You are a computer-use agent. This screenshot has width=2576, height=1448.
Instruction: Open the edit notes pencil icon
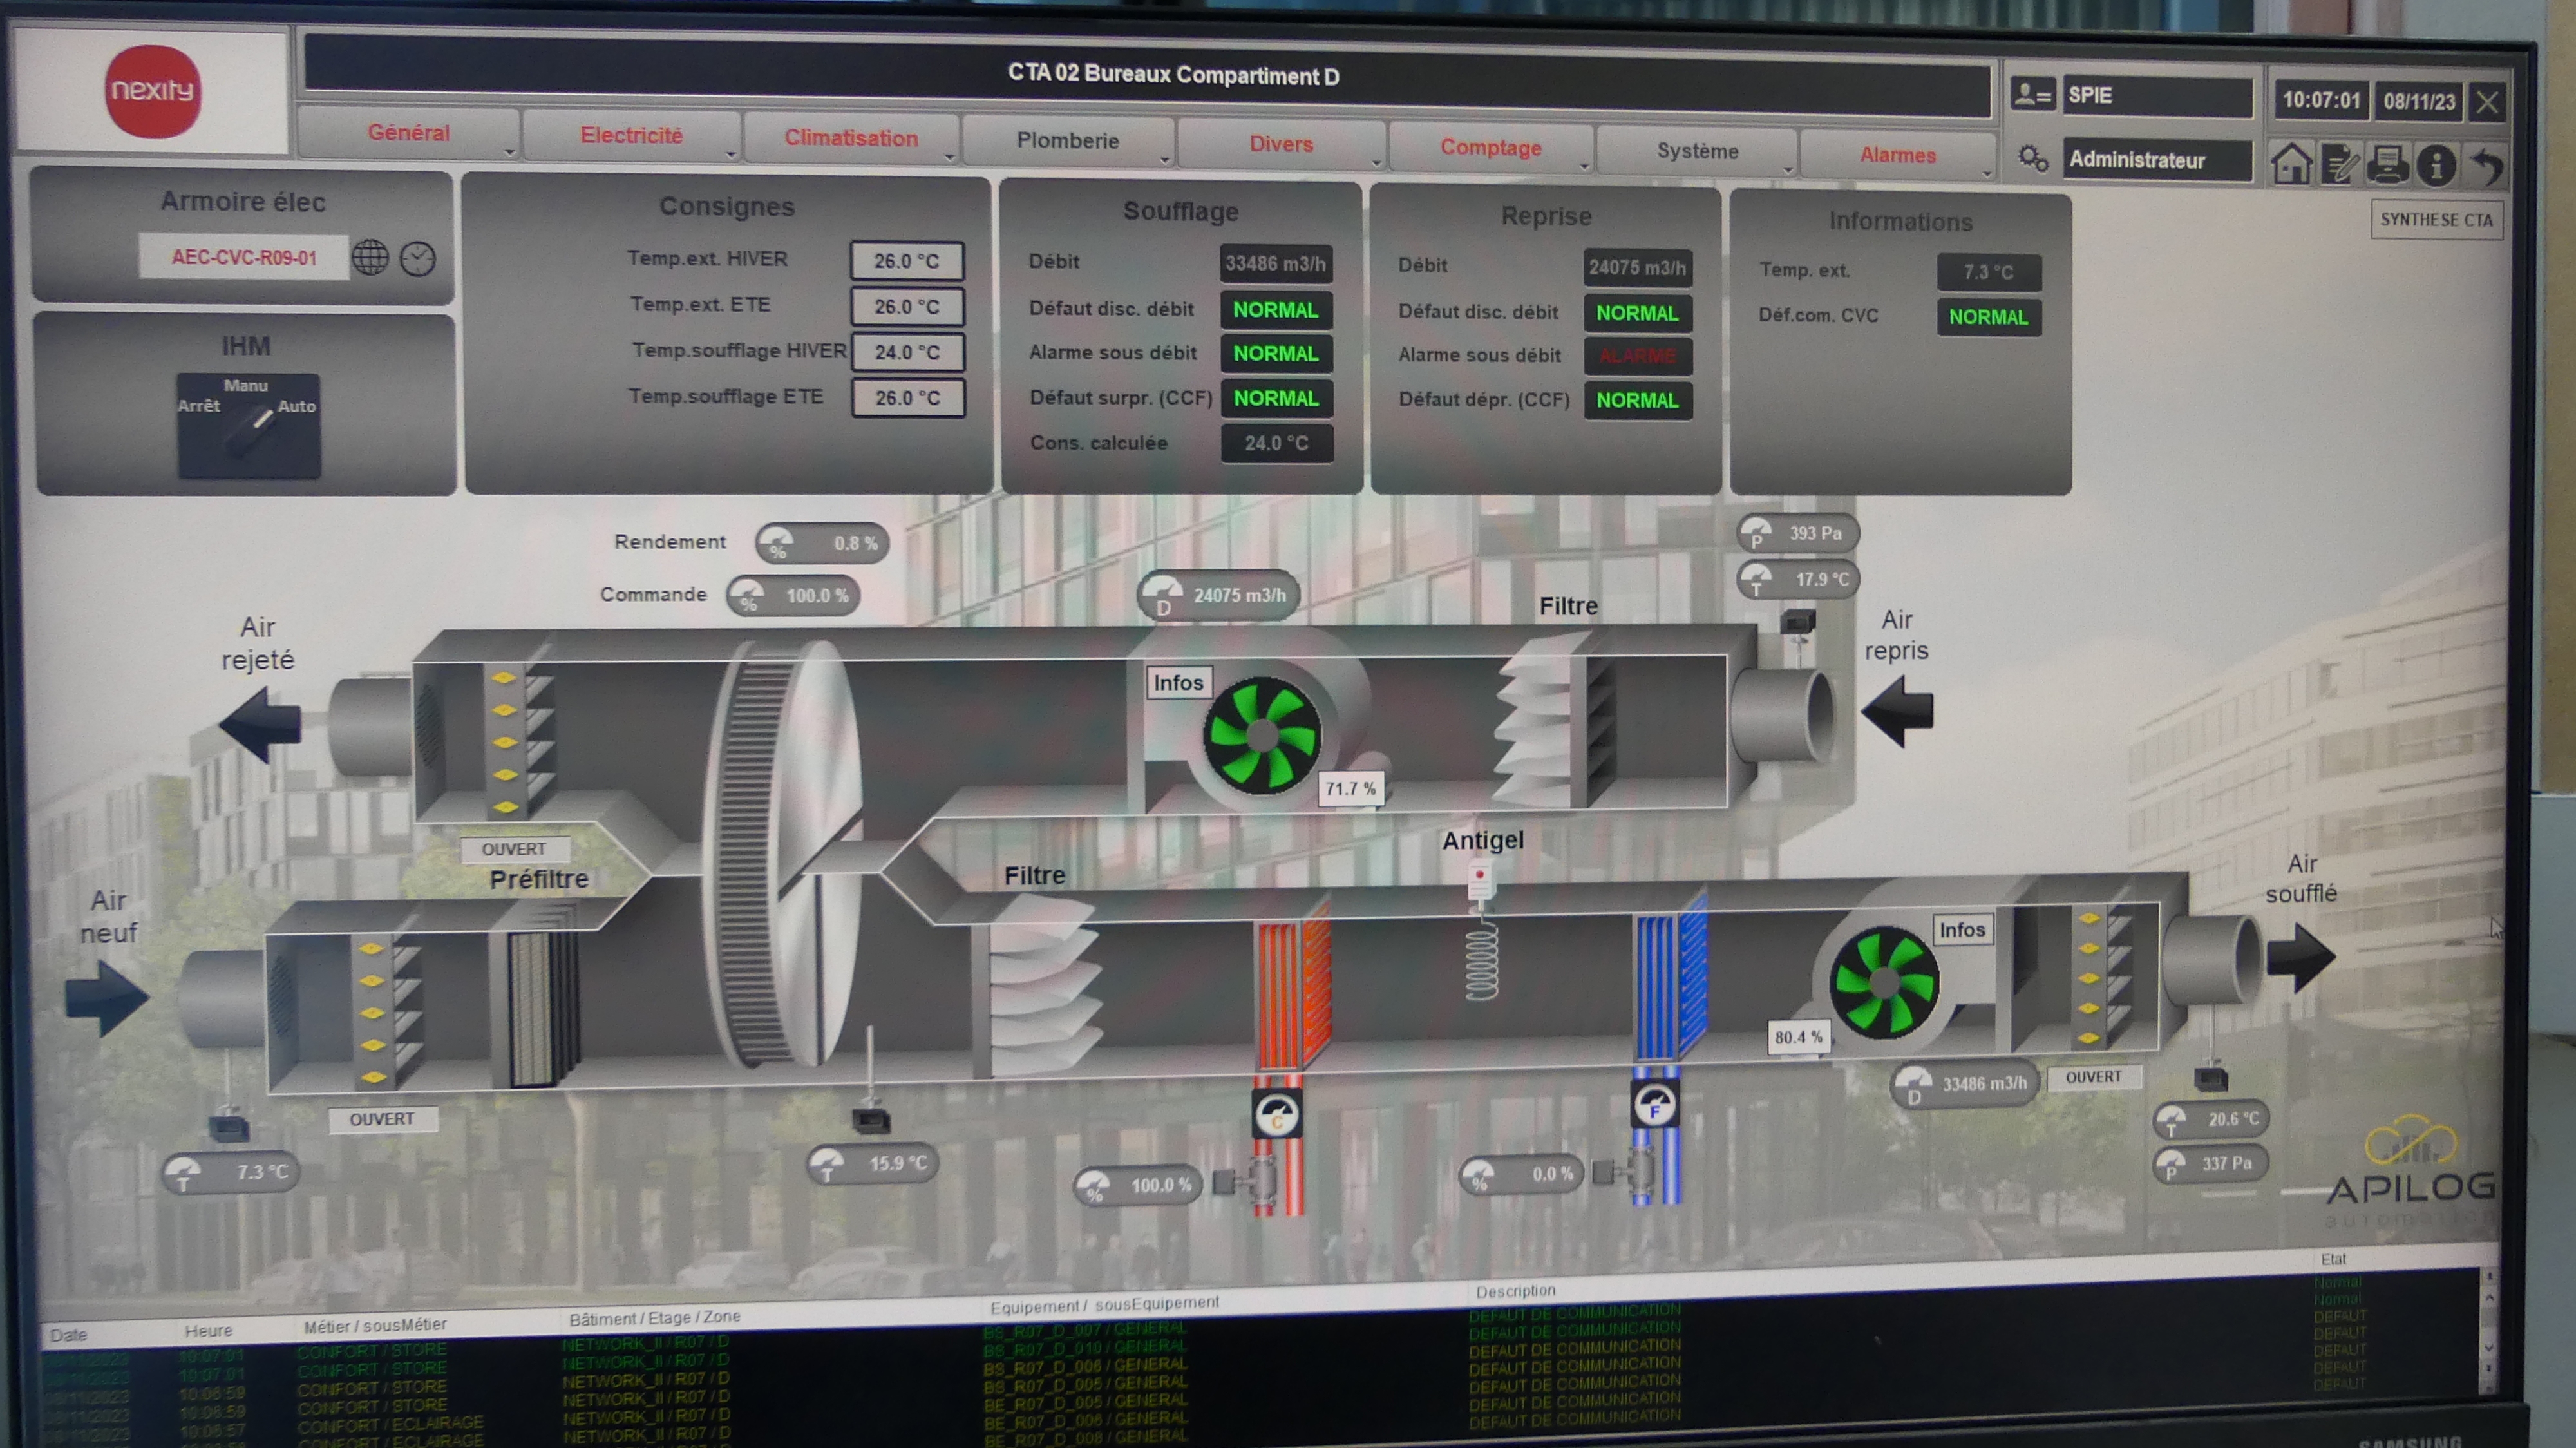click(2339, 164)
